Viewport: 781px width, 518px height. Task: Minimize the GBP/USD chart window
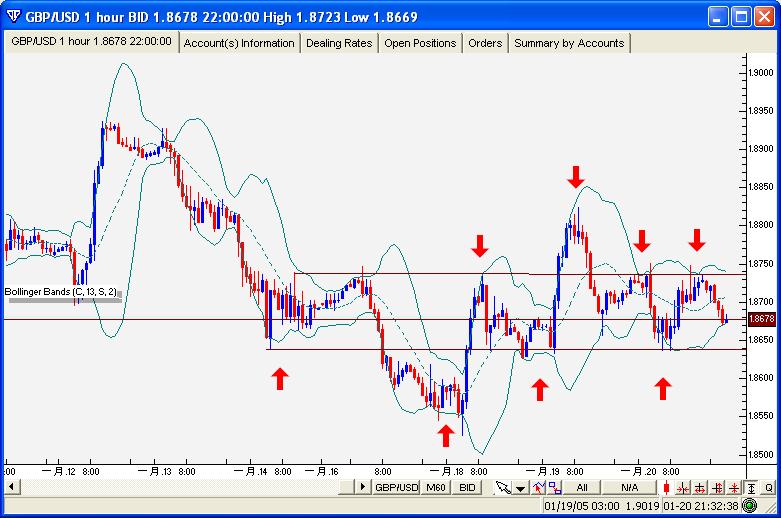pos(718,17)
